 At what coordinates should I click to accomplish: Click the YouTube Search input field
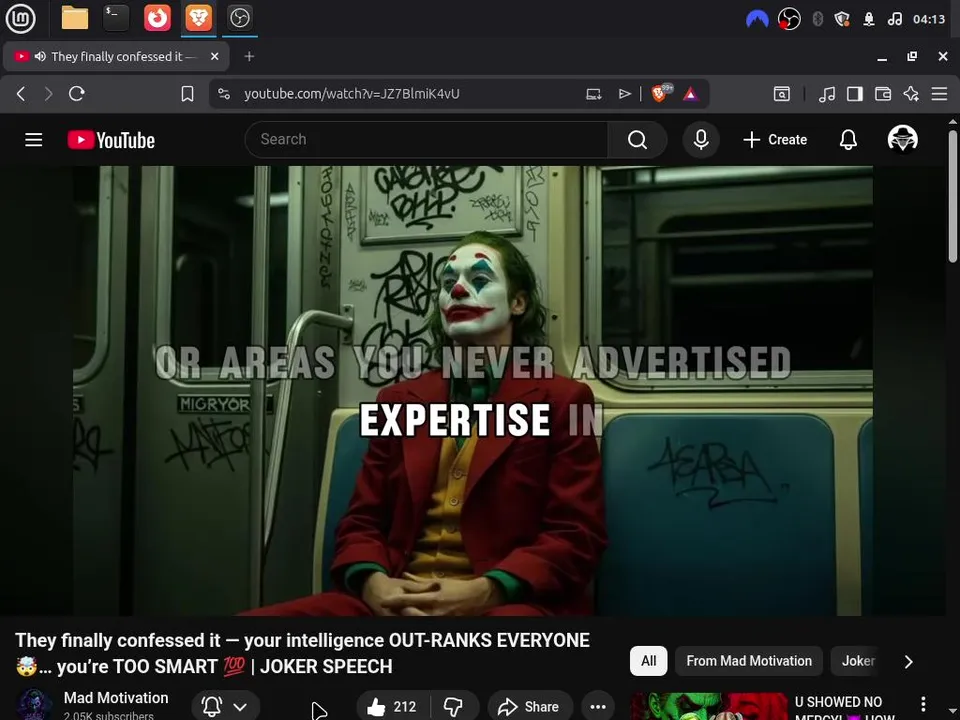[426, 140]
